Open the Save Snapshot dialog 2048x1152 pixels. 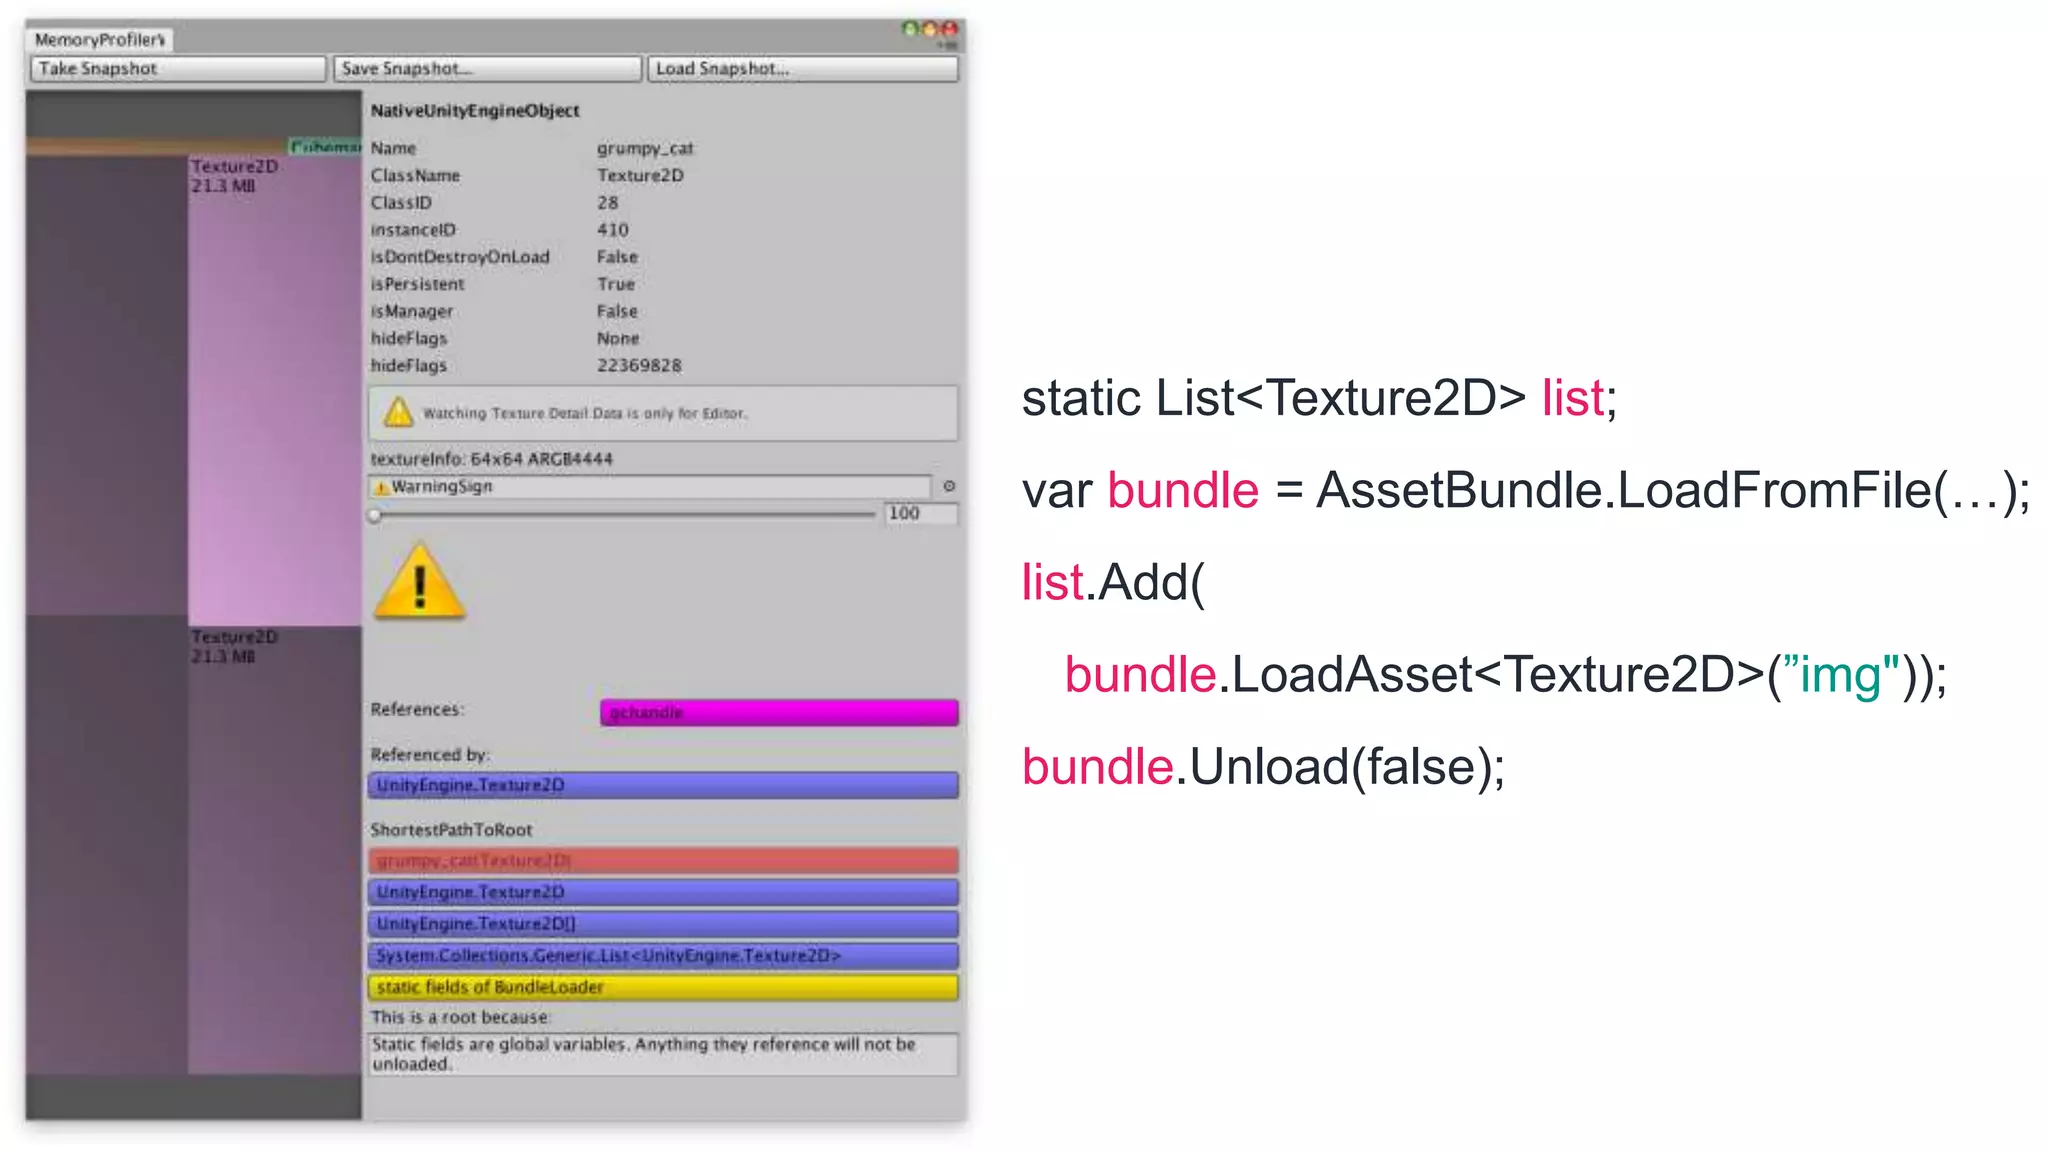point(487,69)
